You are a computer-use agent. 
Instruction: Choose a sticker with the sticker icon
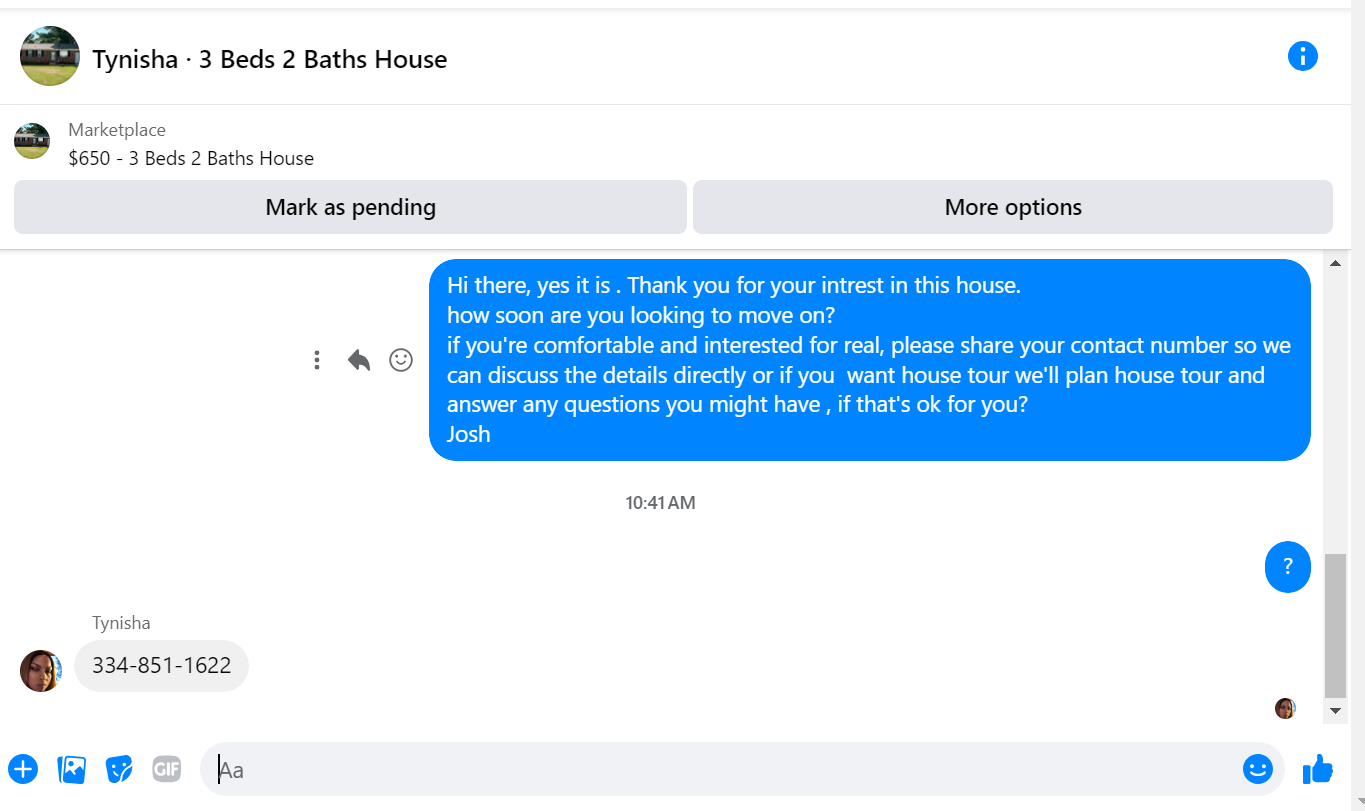pos(120,769)
